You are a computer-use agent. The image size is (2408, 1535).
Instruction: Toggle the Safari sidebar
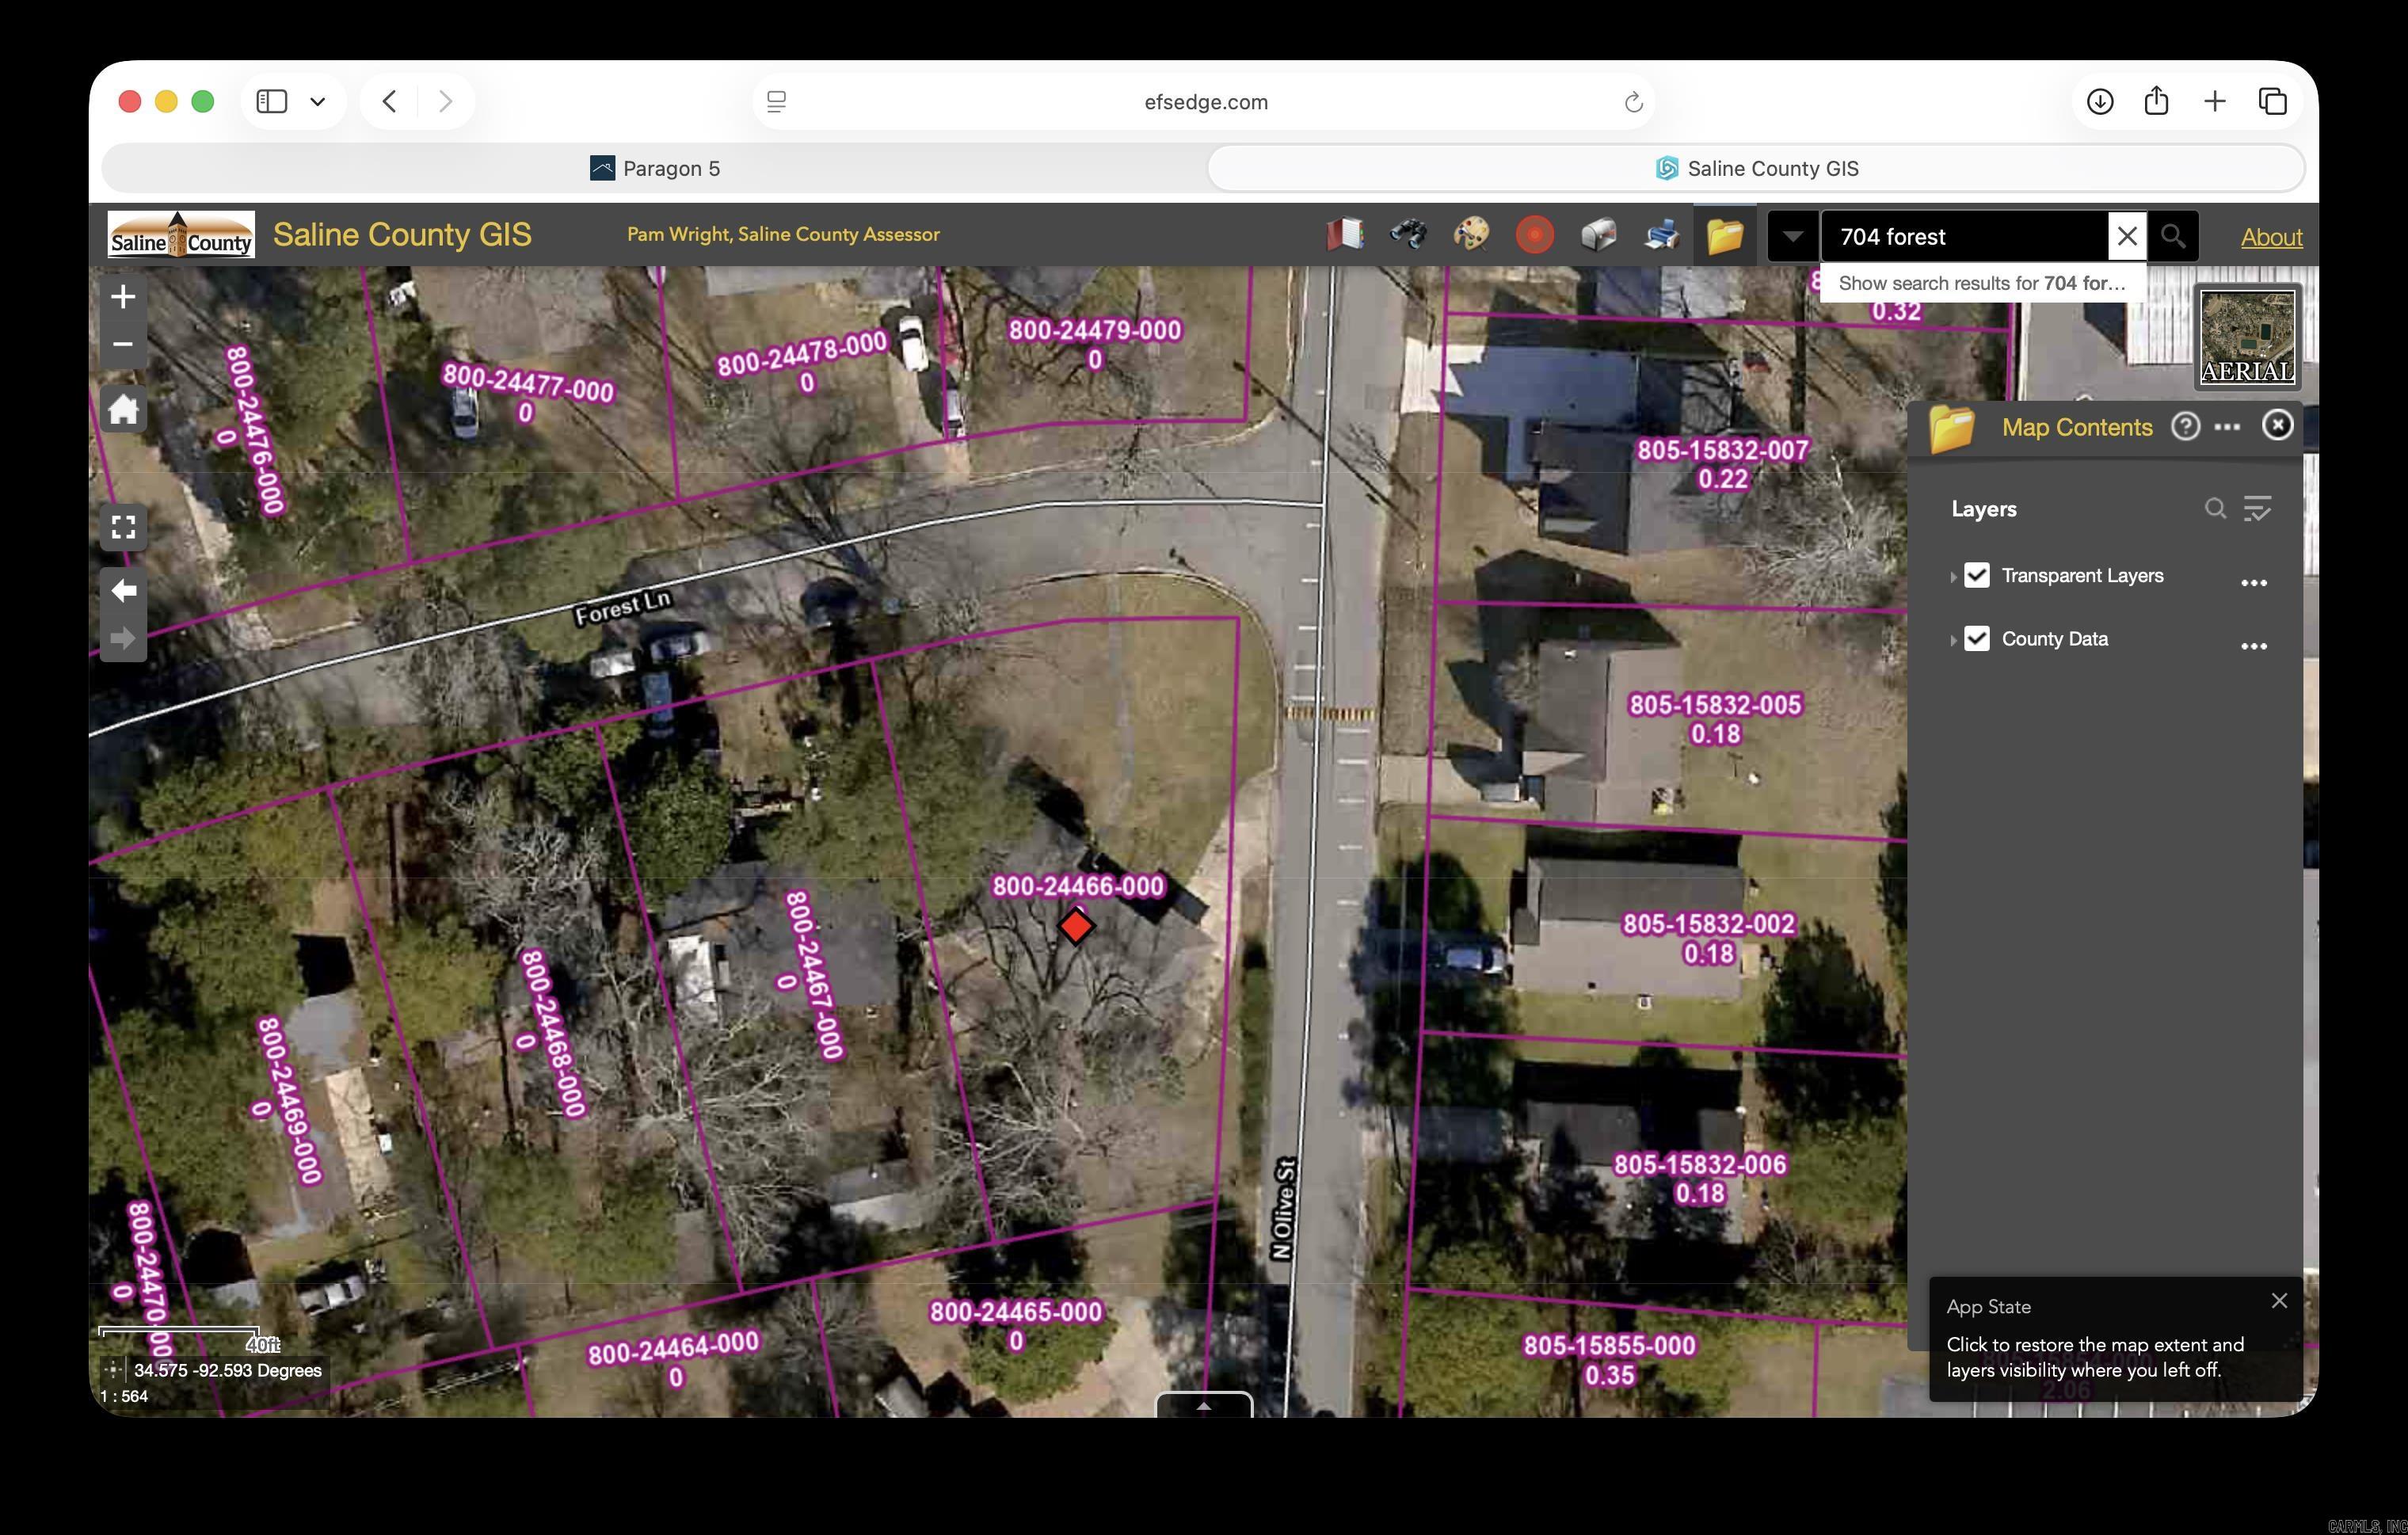(x=272, y=101)
